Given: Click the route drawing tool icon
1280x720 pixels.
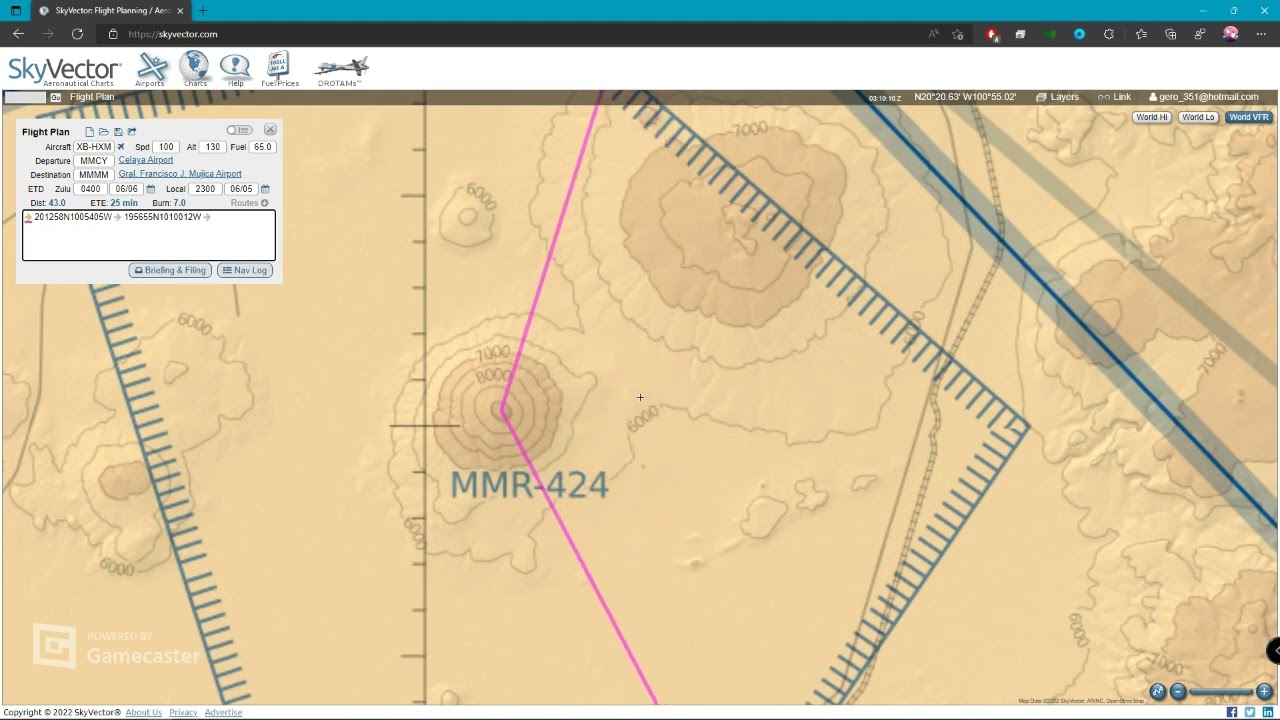Looking at the screenshot, I should (x=1158, y=692).
